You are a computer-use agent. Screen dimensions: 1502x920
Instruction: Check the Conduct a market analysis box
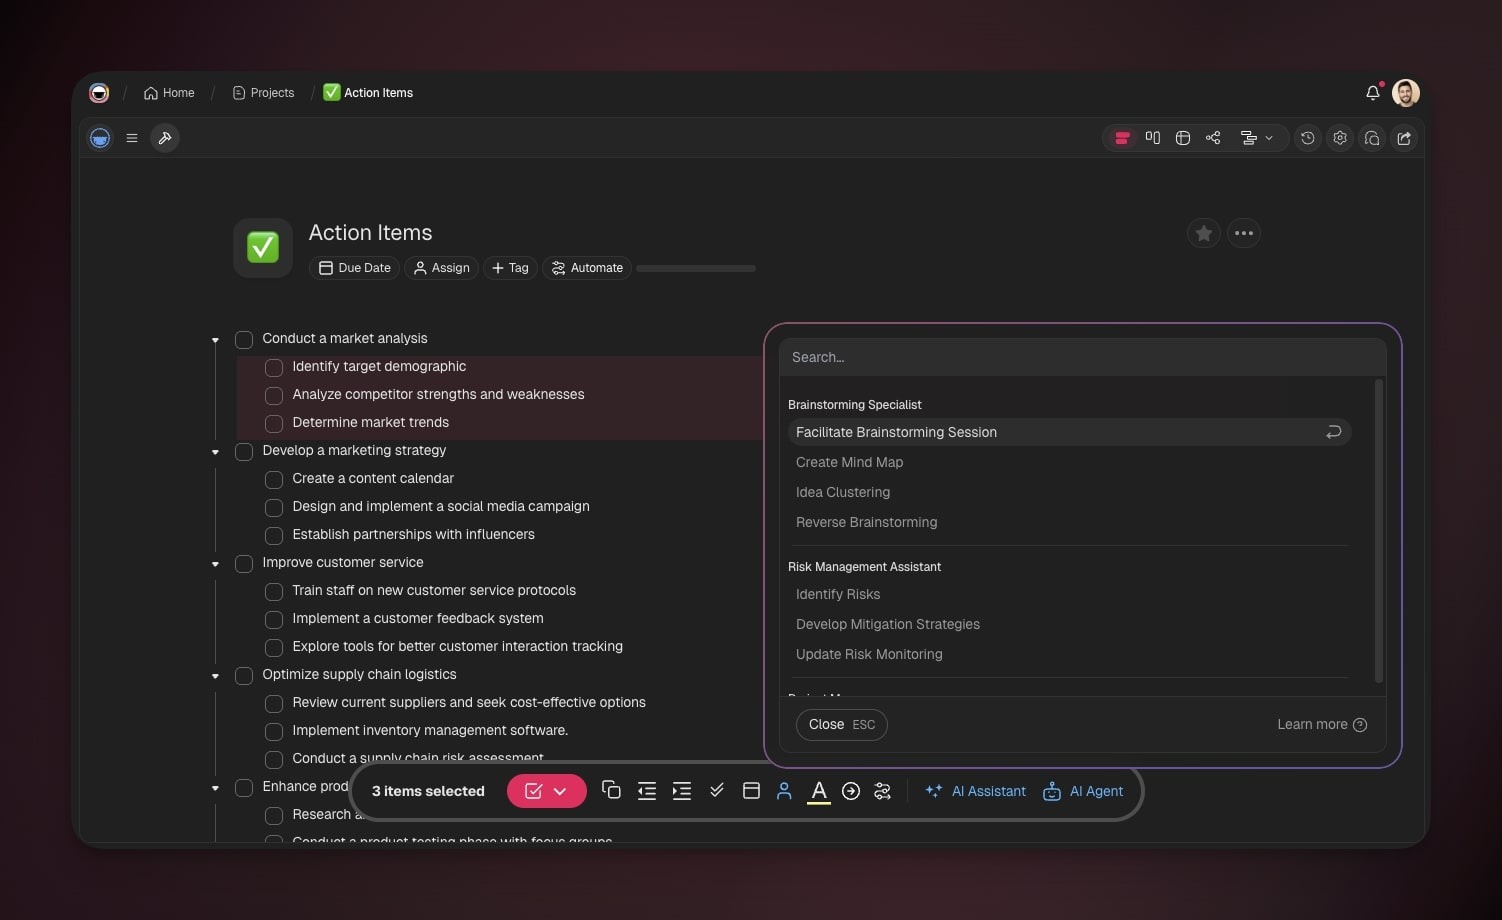[x=244, y=339]
